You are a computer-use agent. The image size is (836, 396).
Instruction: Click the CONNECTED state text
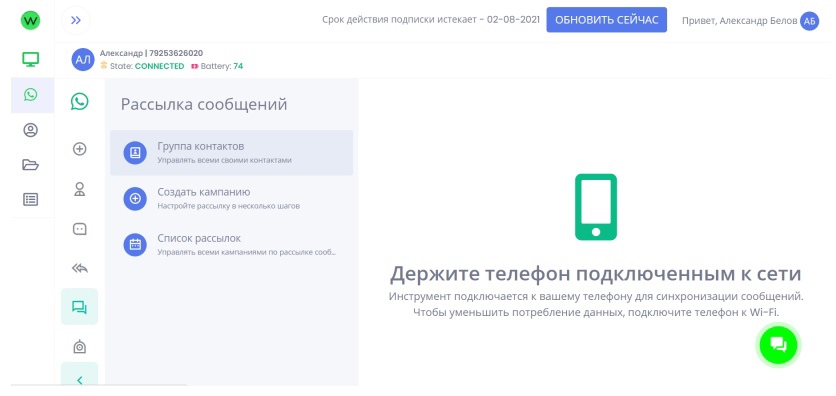[159, 66]
